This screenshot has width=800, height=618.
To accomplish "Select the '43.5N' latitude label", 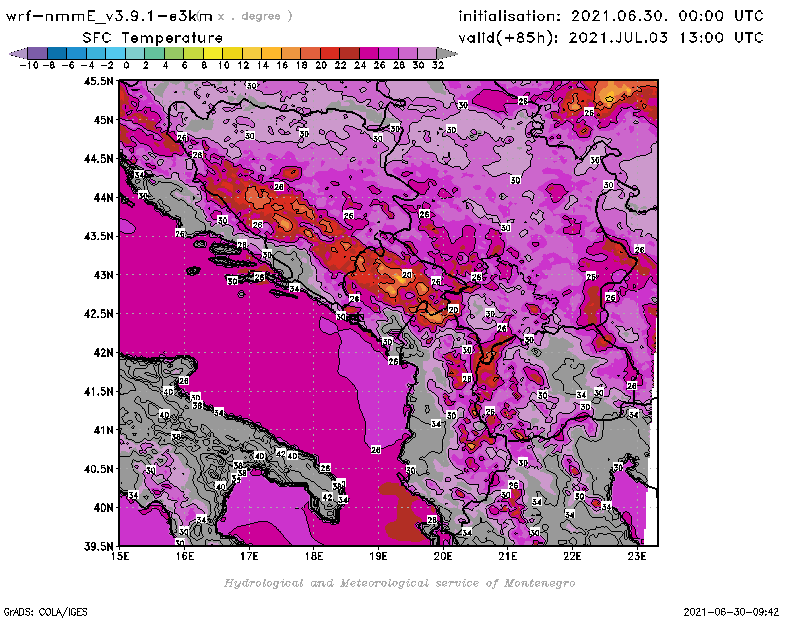I will pos(99,236).
